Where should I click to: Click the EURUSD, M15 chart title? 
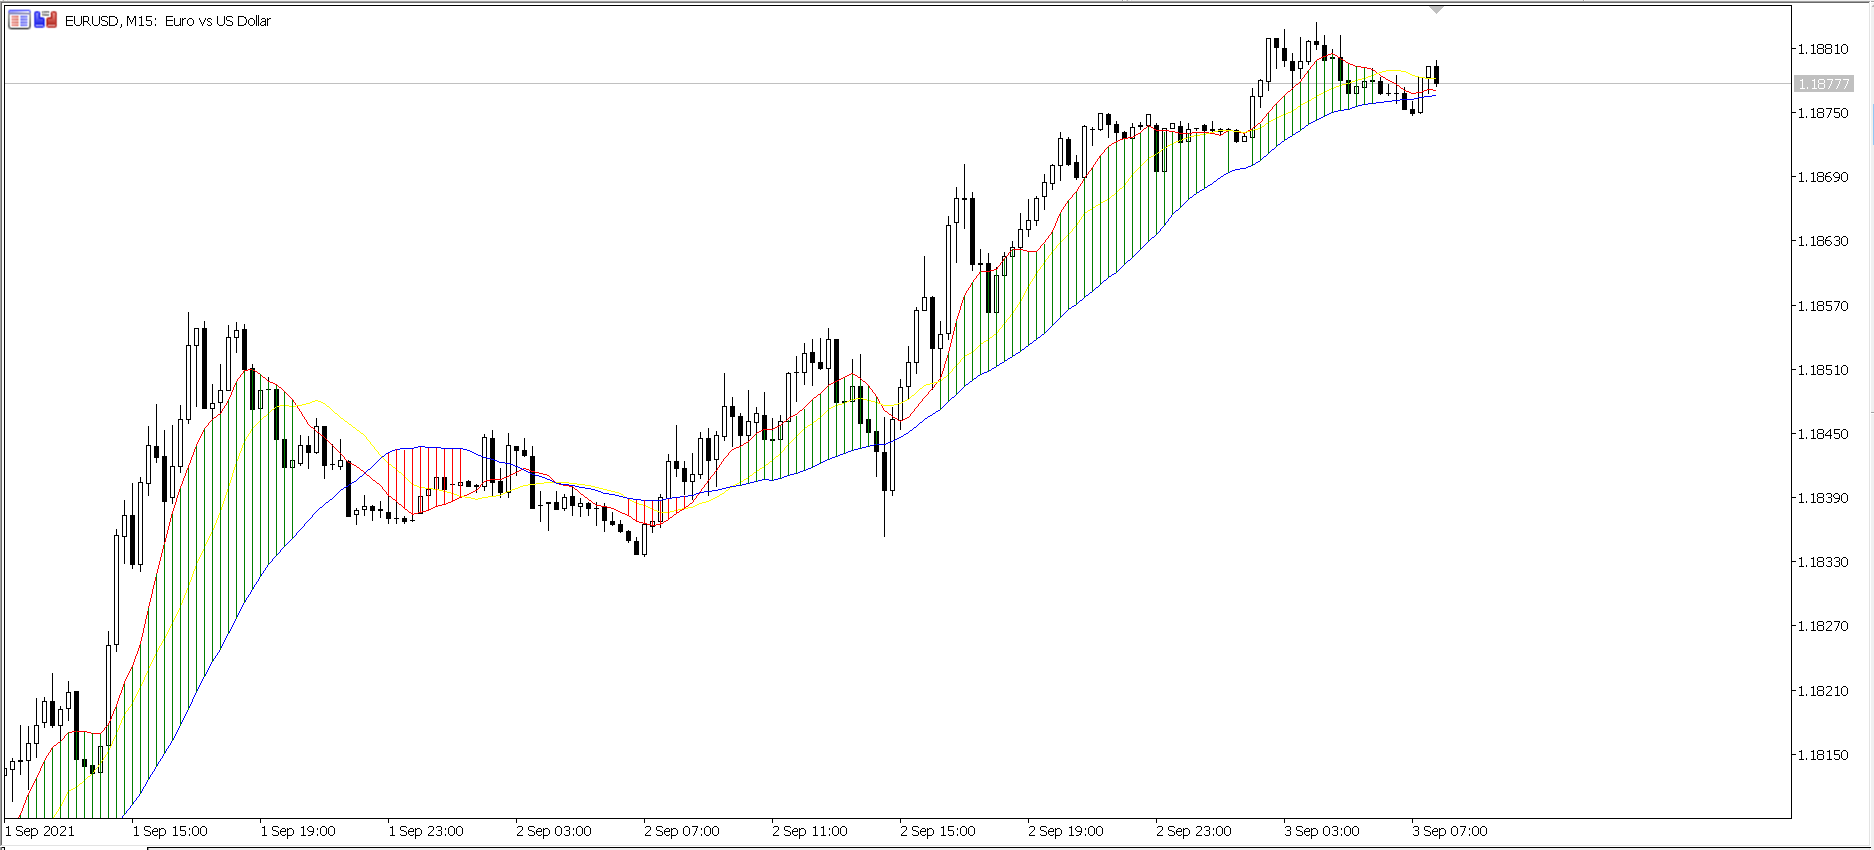[168, 21]
